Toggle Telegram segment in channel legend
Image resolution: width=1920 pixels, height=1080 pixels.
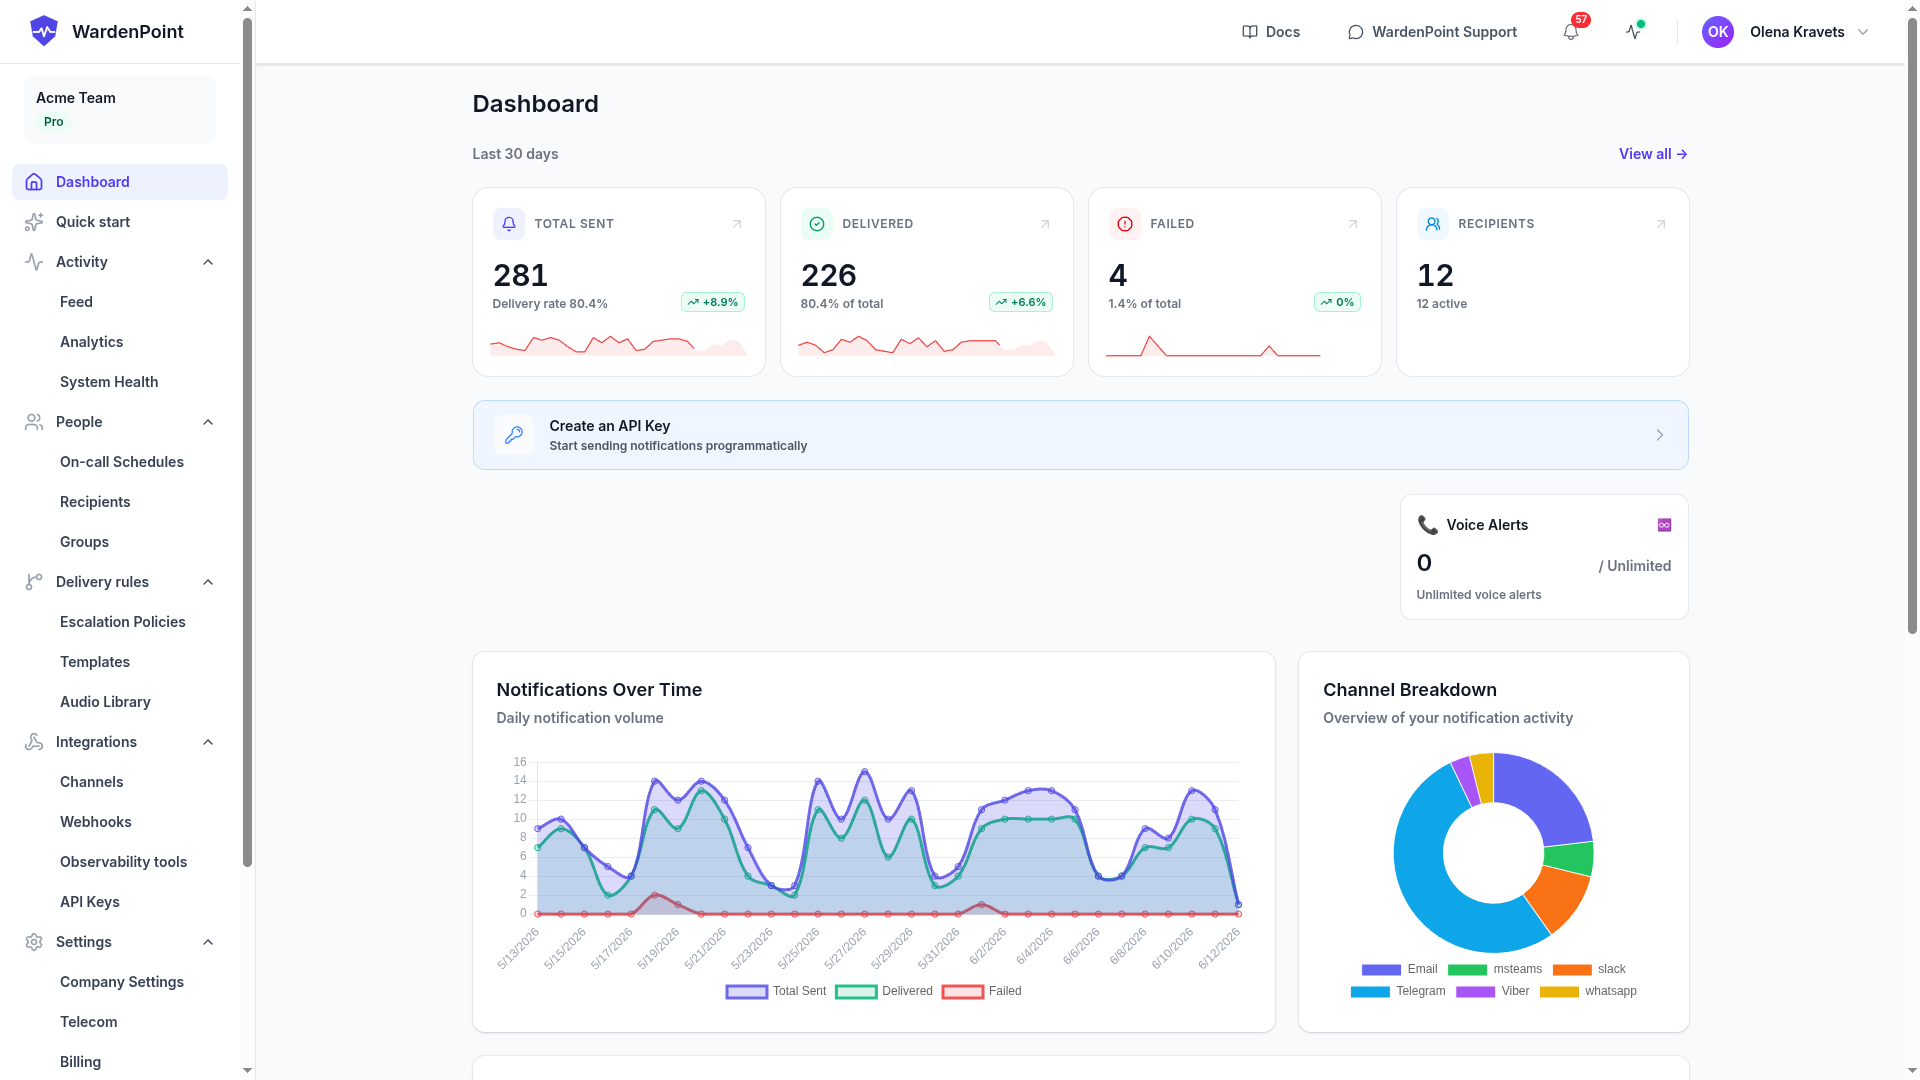[1398, 991]
